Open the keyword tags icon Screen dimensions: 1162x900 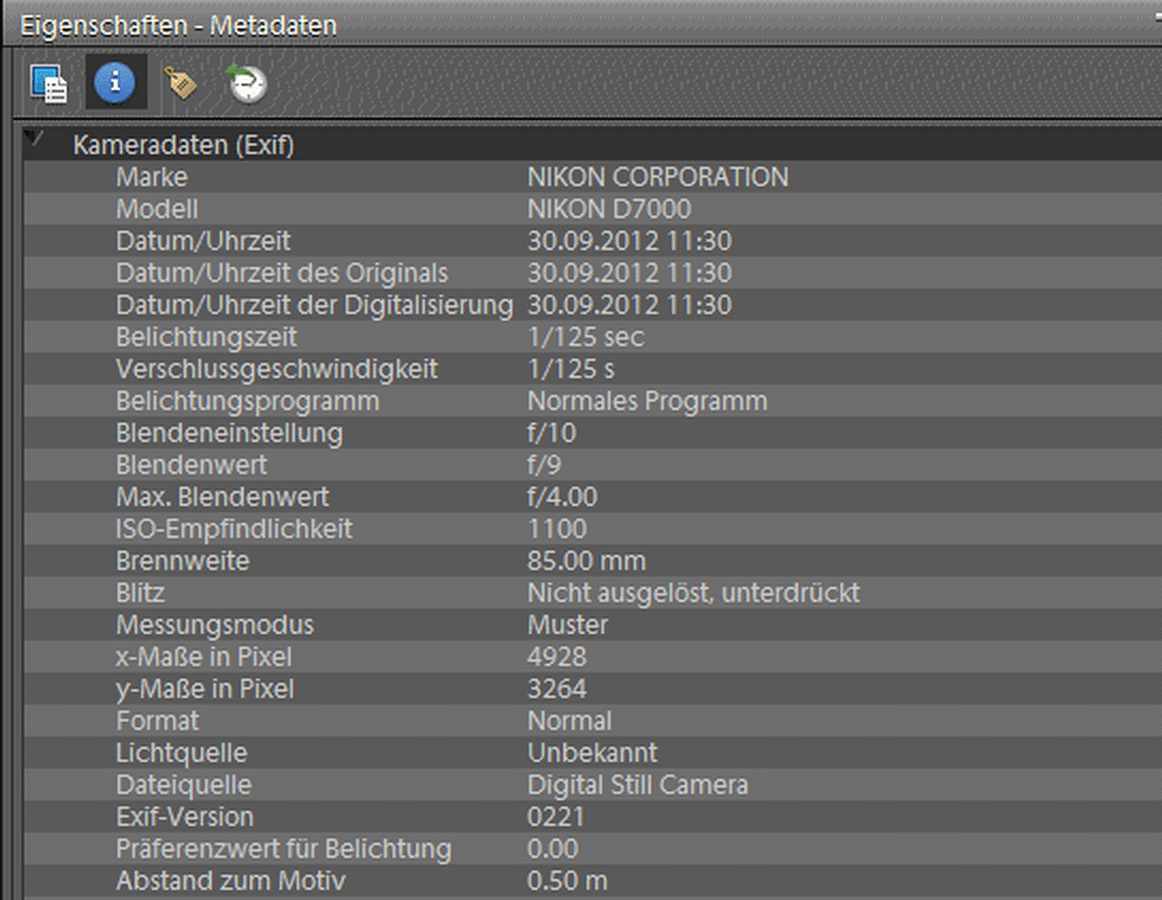(x=180, y=82)
